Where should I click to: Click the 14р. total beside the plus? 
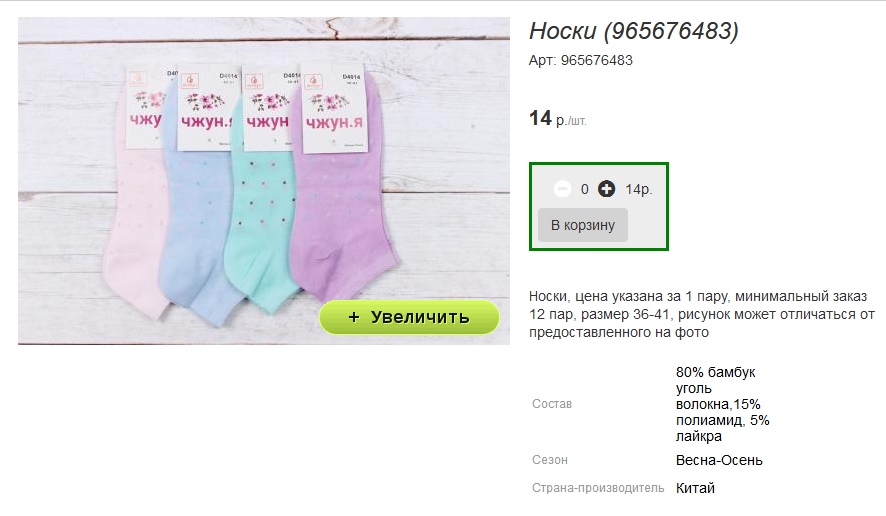click(x=639, y=189)
